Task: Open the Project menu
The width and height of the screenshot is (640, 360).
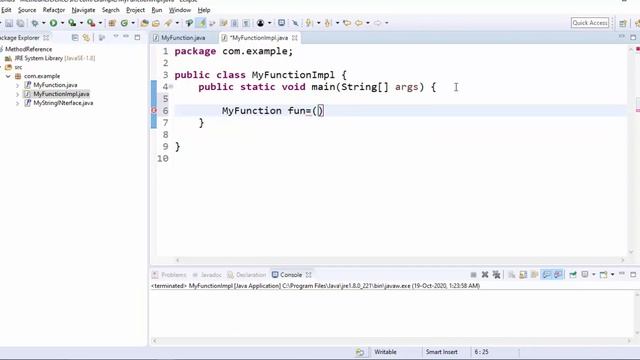Action: tap(135, 10)
